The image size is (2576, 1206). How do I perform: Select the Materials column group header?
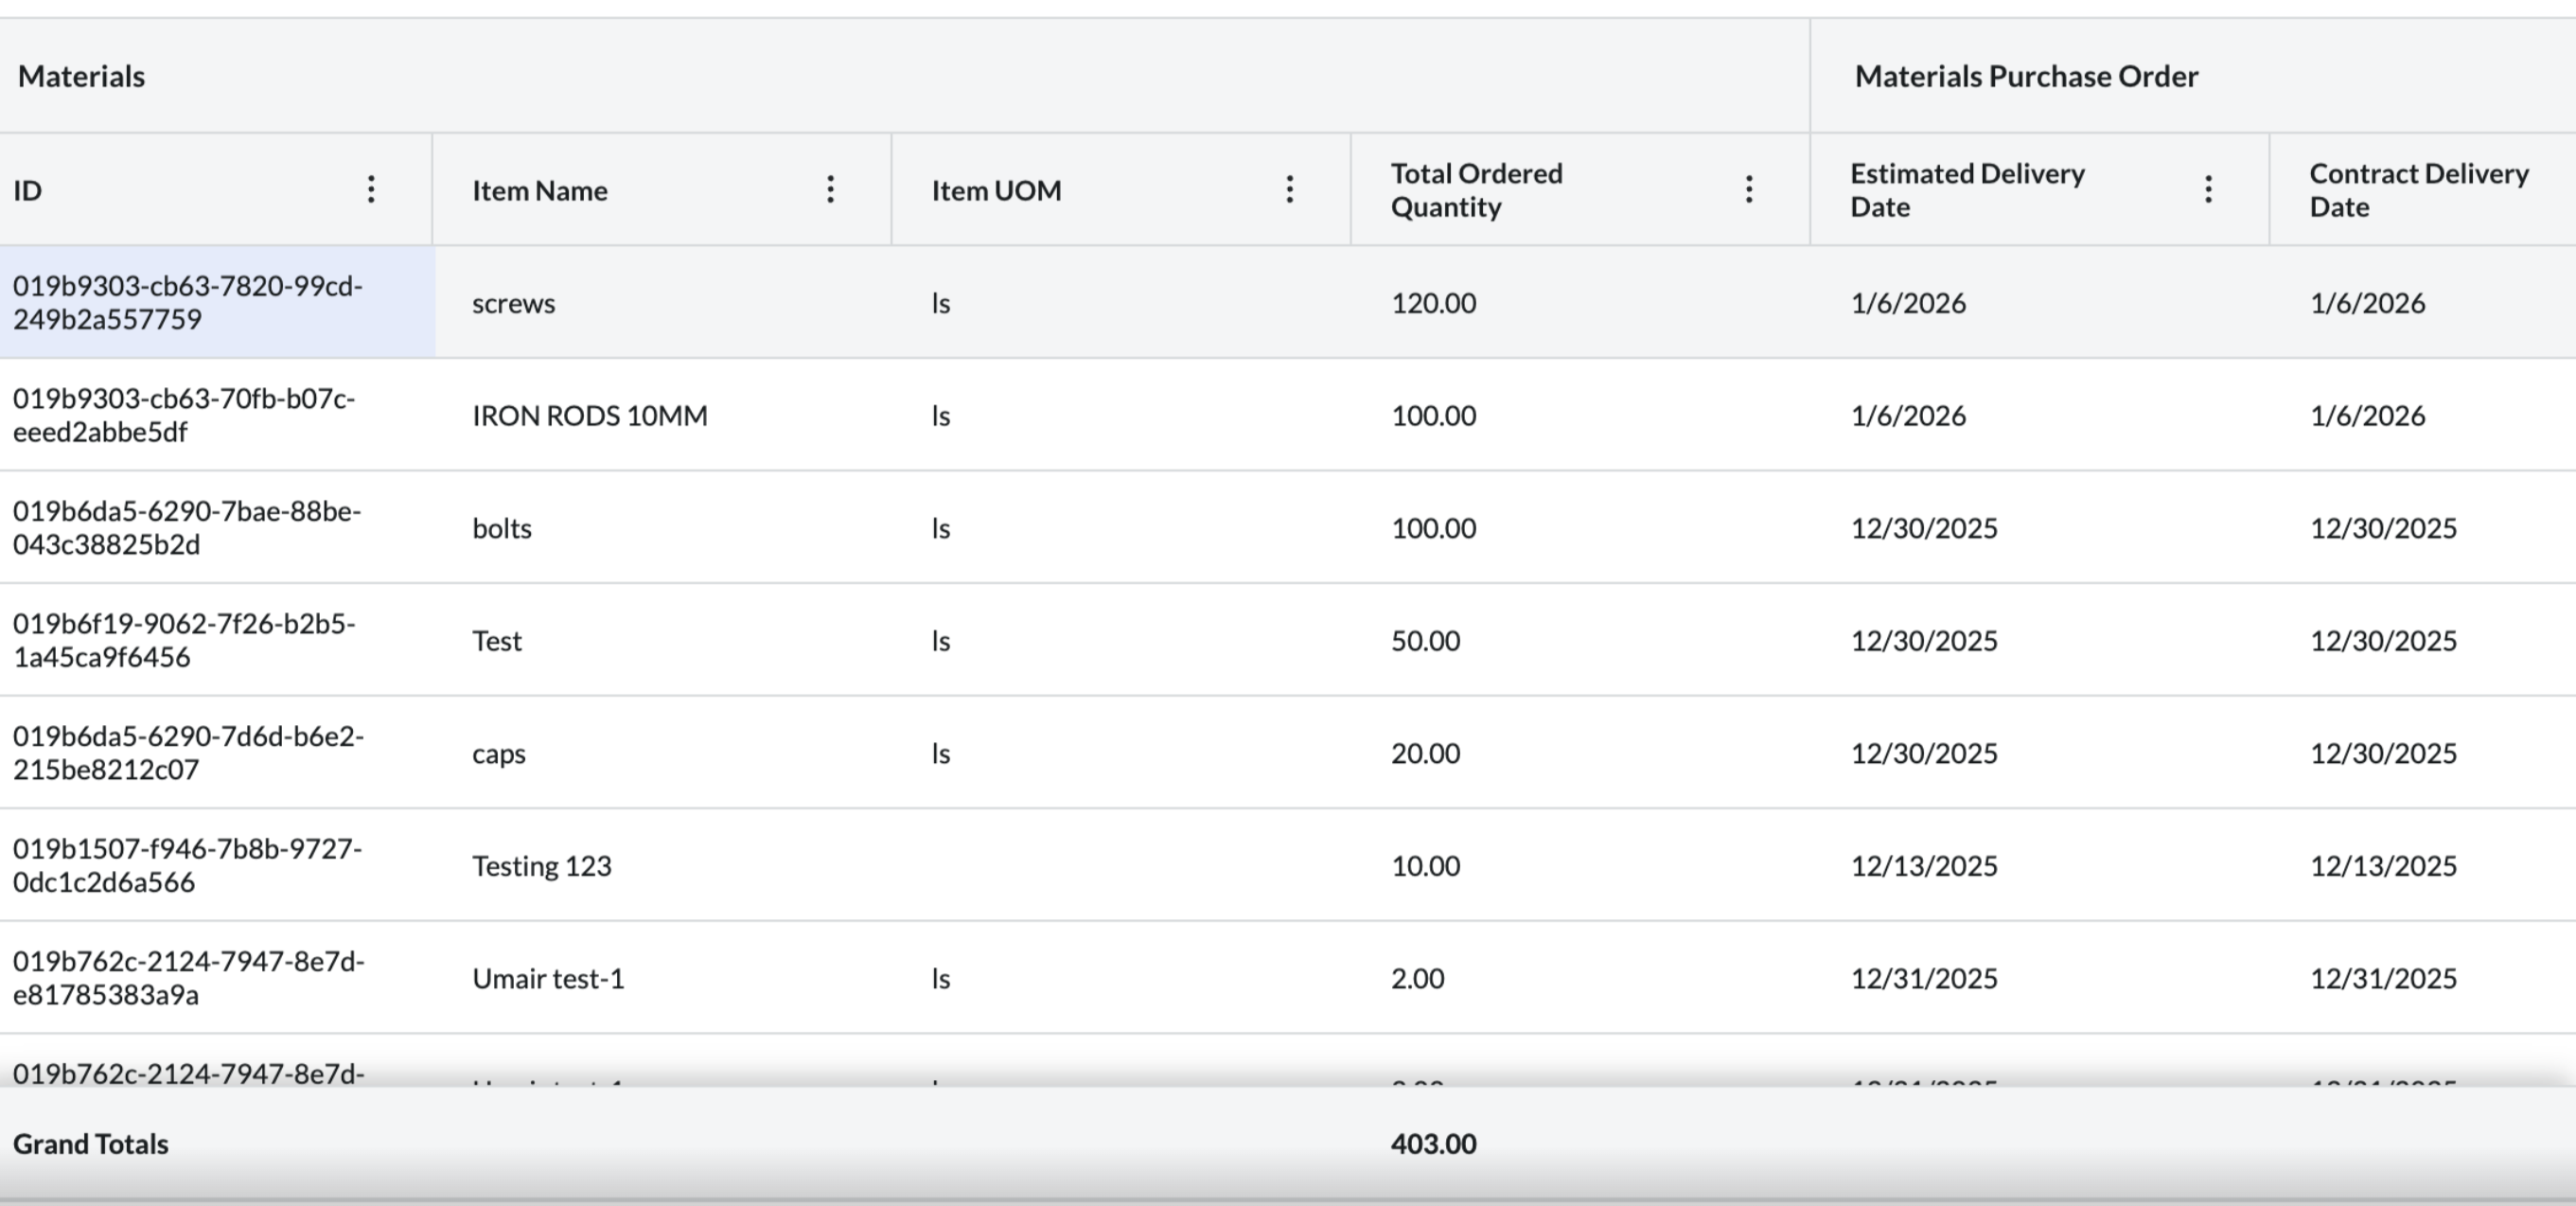[x=82, y=76]
